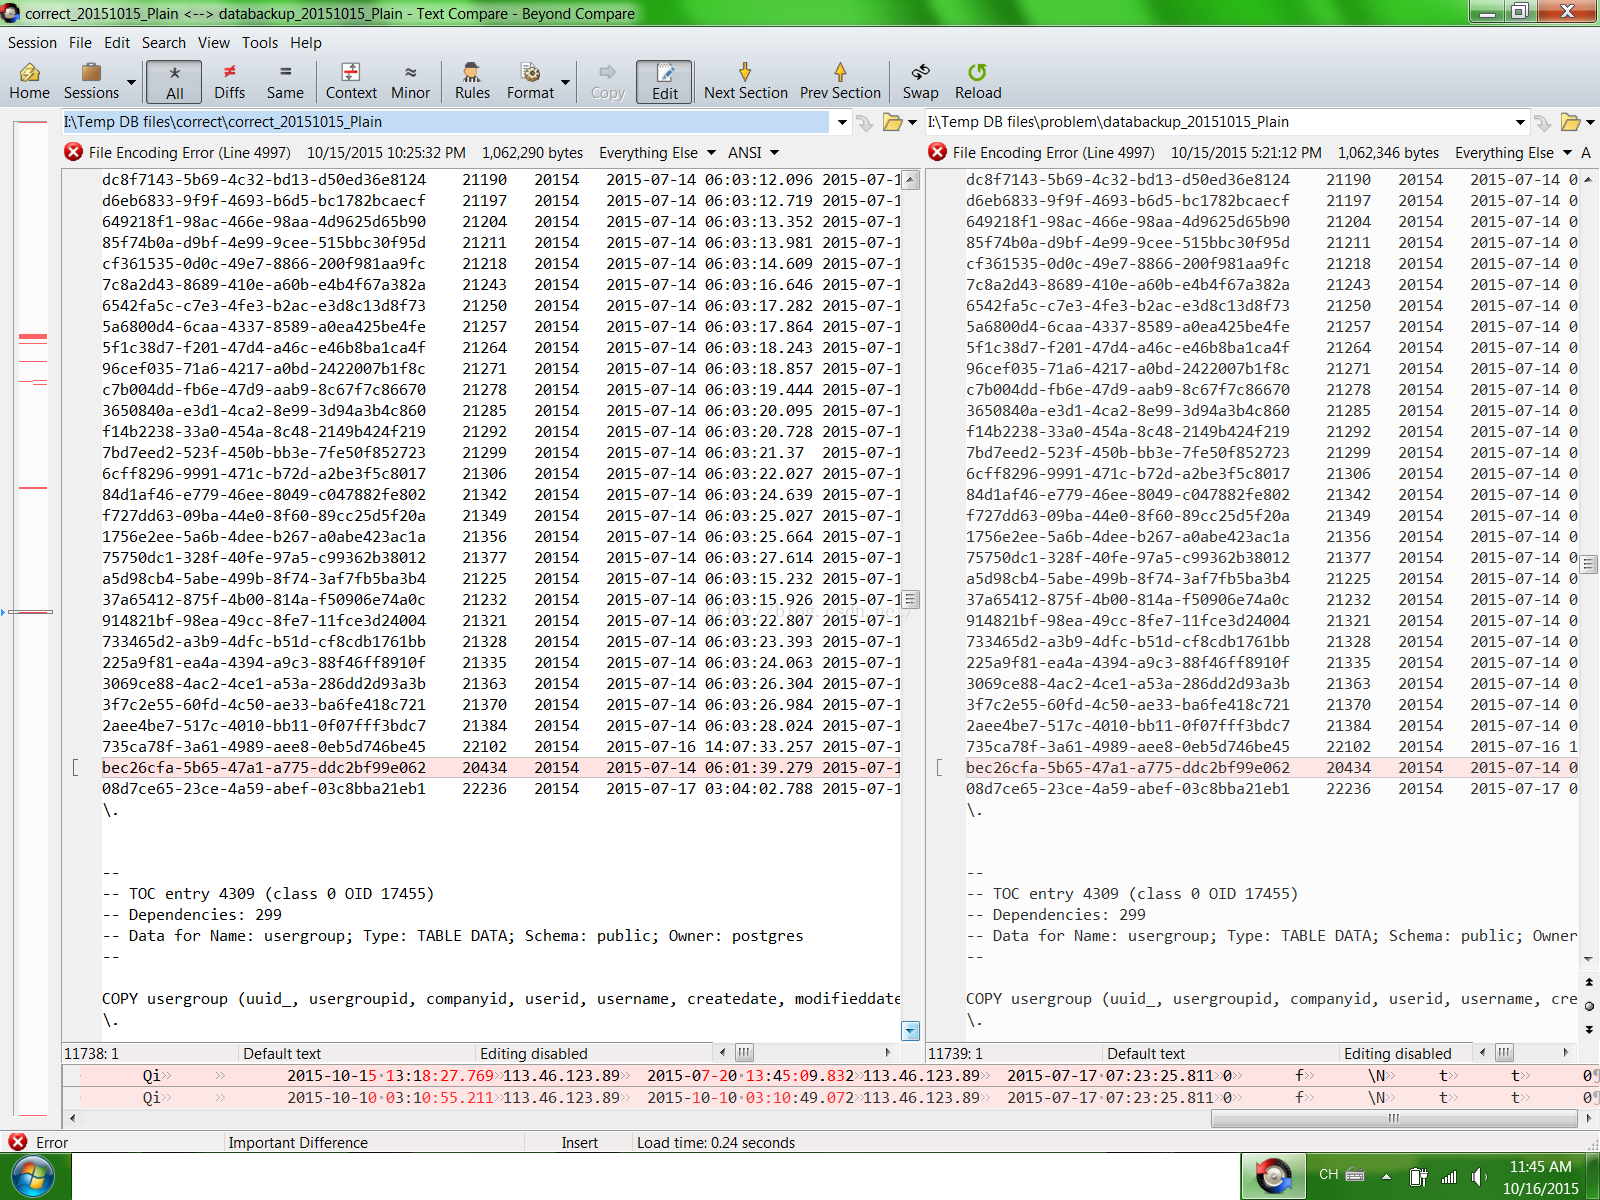The height and width of the screenshot is (1200, 1600).
Task: Expand the right path history dropdown
Action: point(1520,122)
